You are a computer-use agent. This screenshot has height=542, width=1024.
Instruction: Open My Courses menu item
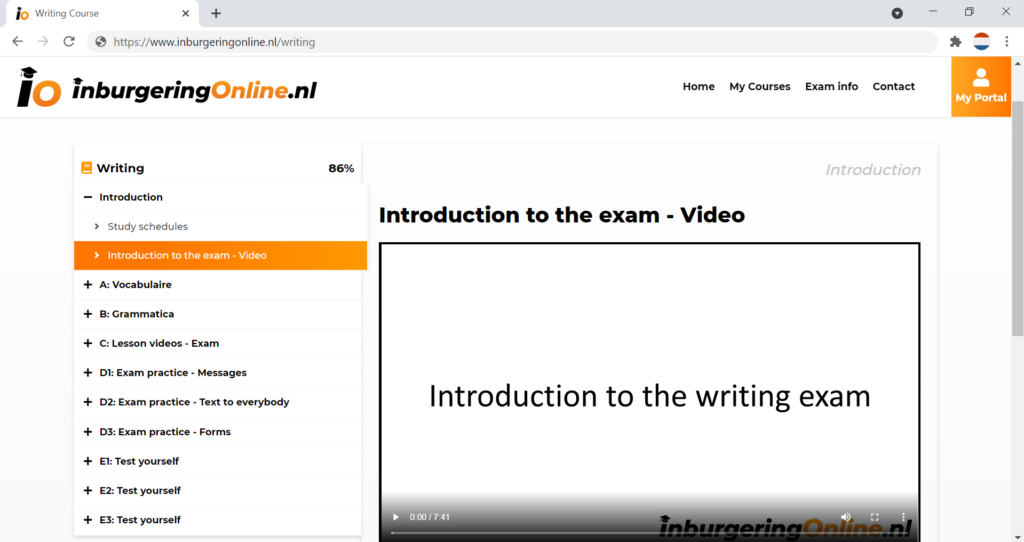[760, 86]
